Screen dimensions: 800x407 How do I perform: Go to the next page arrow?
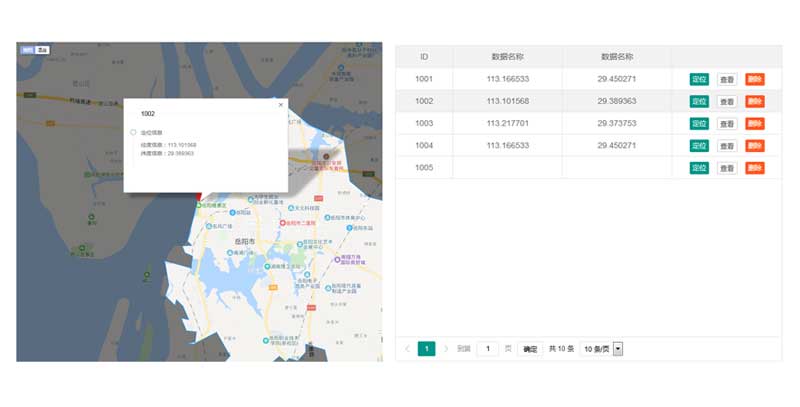tap(445, 349)
